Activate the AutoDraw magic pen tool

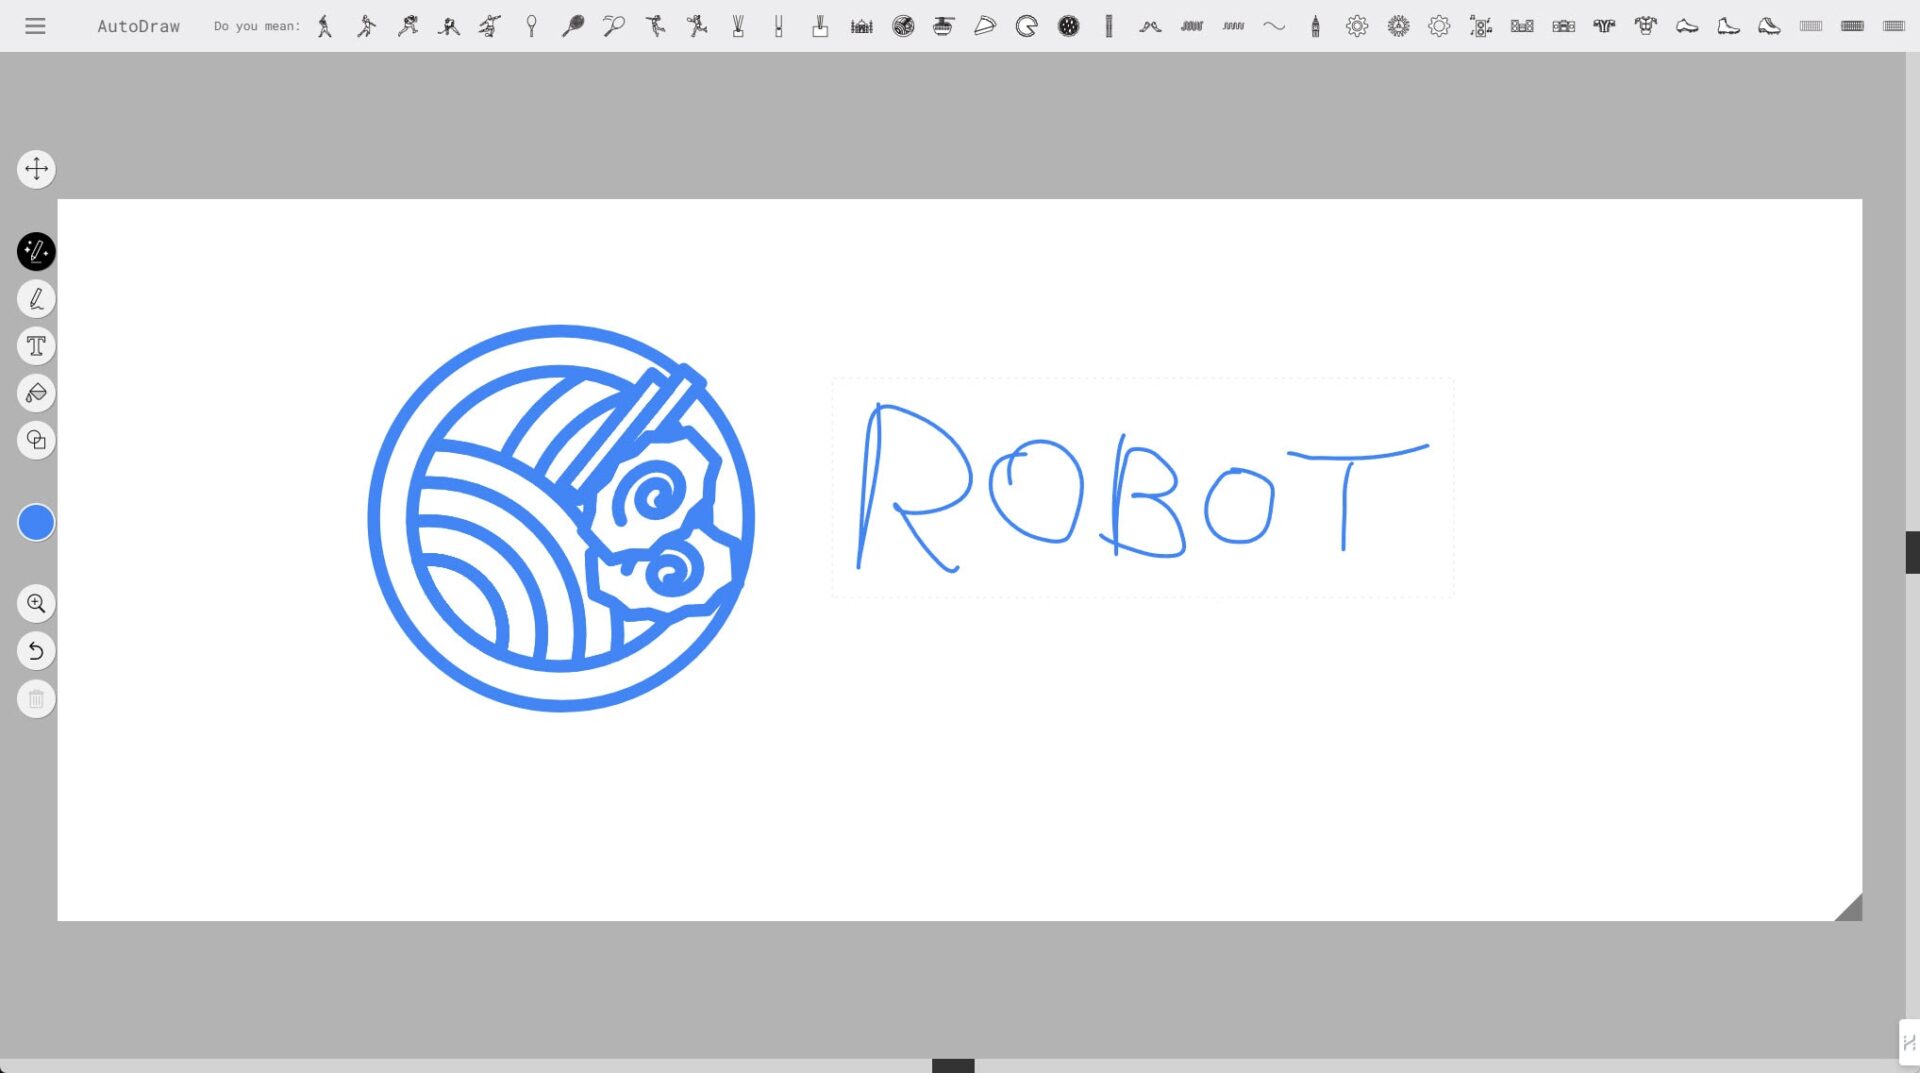point(36,251)
